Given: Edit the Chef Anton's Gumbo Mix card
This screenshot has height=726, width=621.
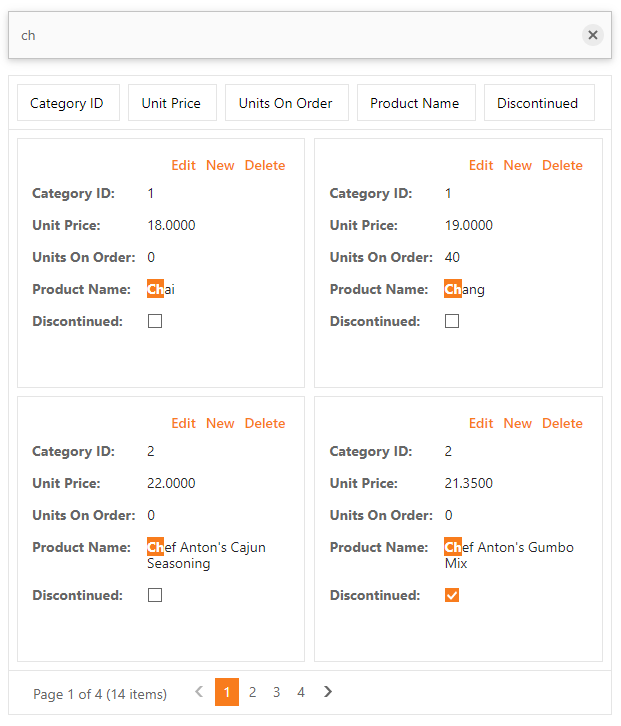Looking at the screenshot, I should (x=481, y=423).
